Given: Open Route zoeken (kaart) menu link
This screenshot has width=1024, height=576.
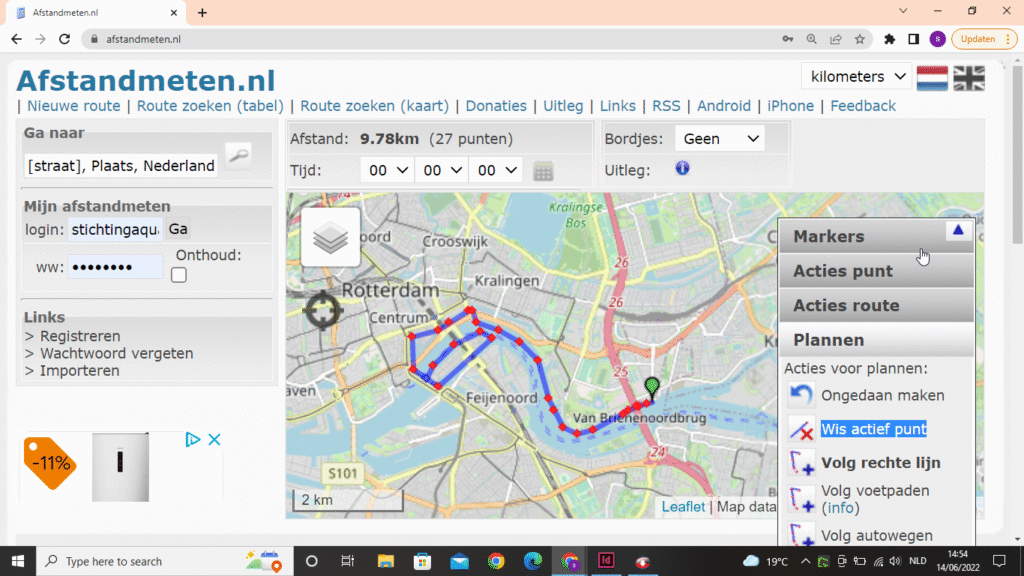Looking at the screenshot, I should 374,106.
